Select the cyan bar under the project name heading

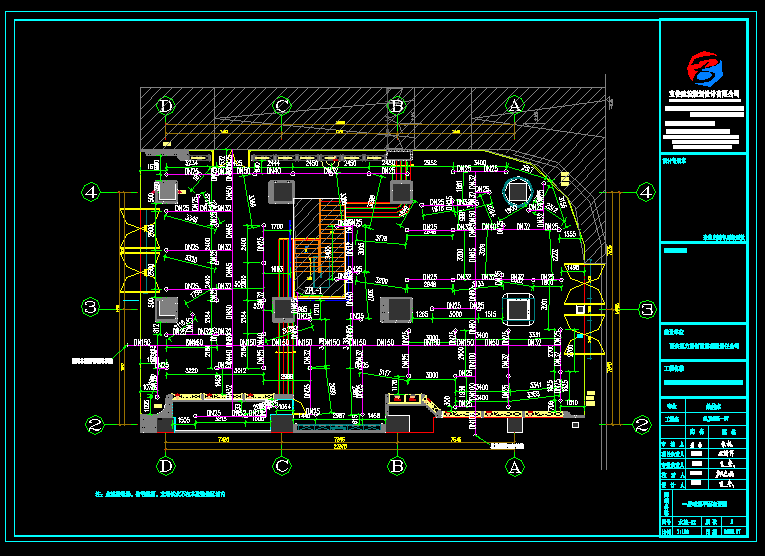703,383
